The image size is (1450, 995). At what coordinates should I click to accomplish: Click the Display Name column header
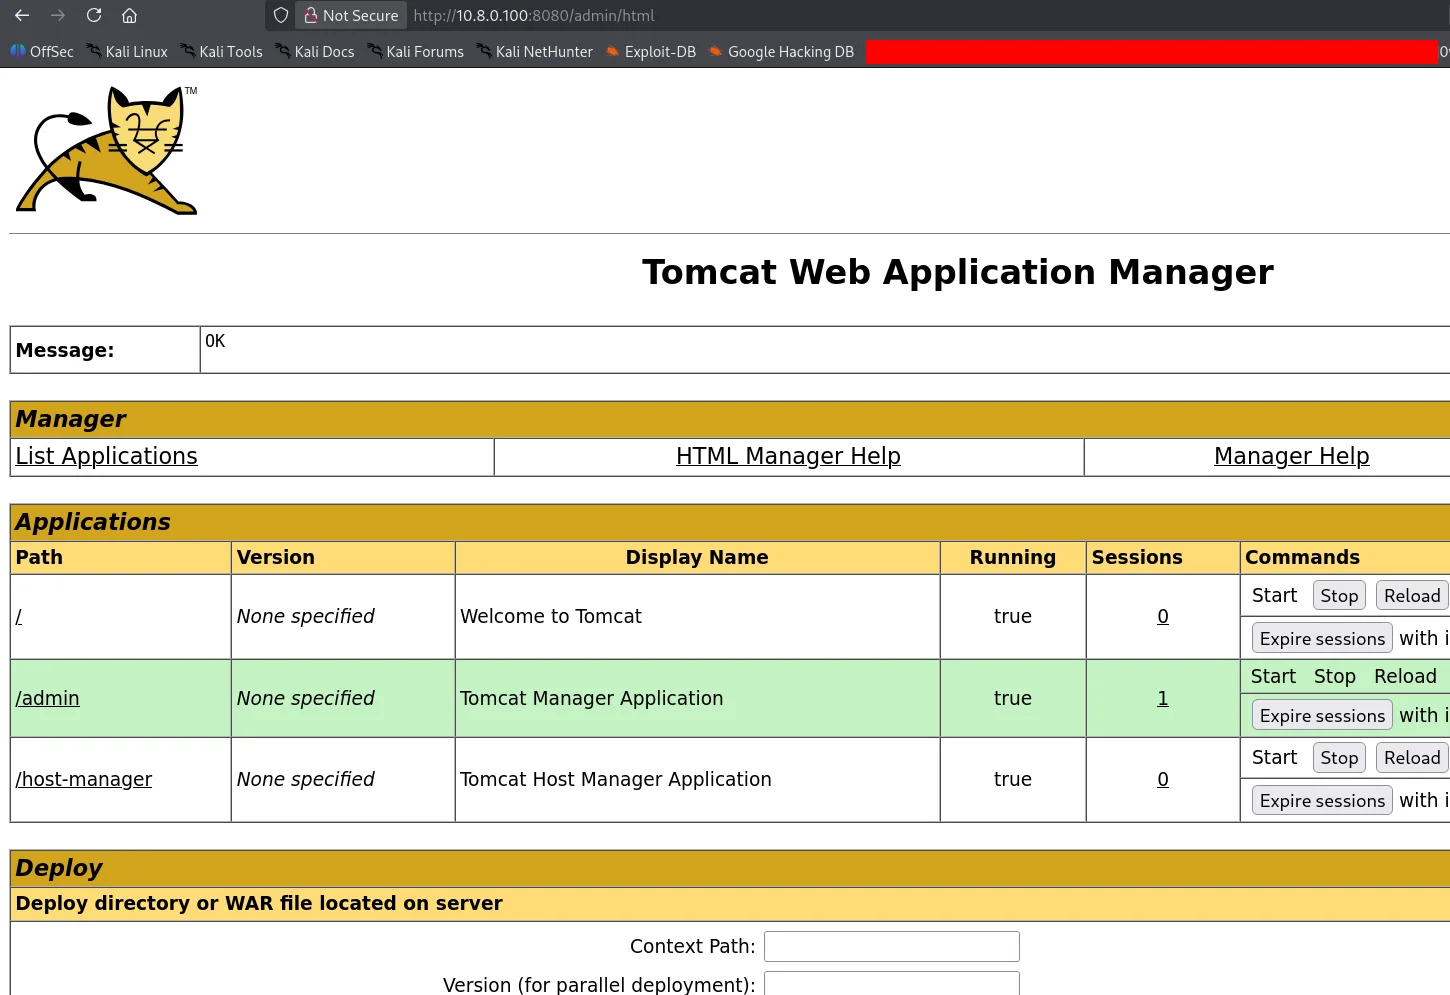697,557
